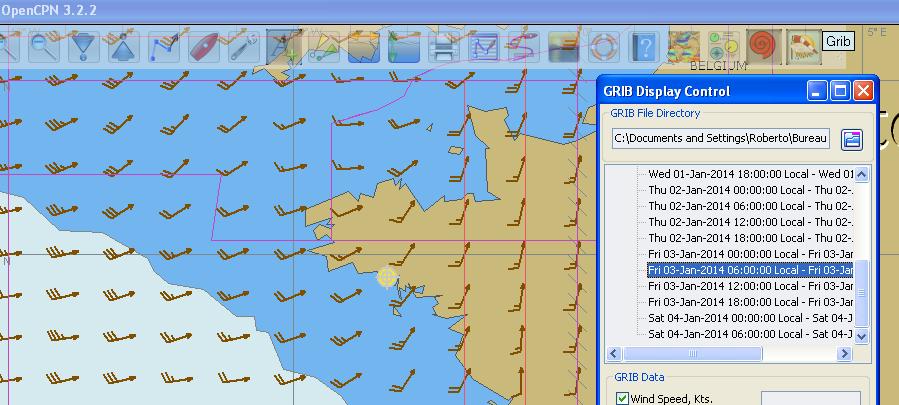
Task: Minimize the GRIB Display Control window
Action: pyautogui.click(x=818, y=91)
